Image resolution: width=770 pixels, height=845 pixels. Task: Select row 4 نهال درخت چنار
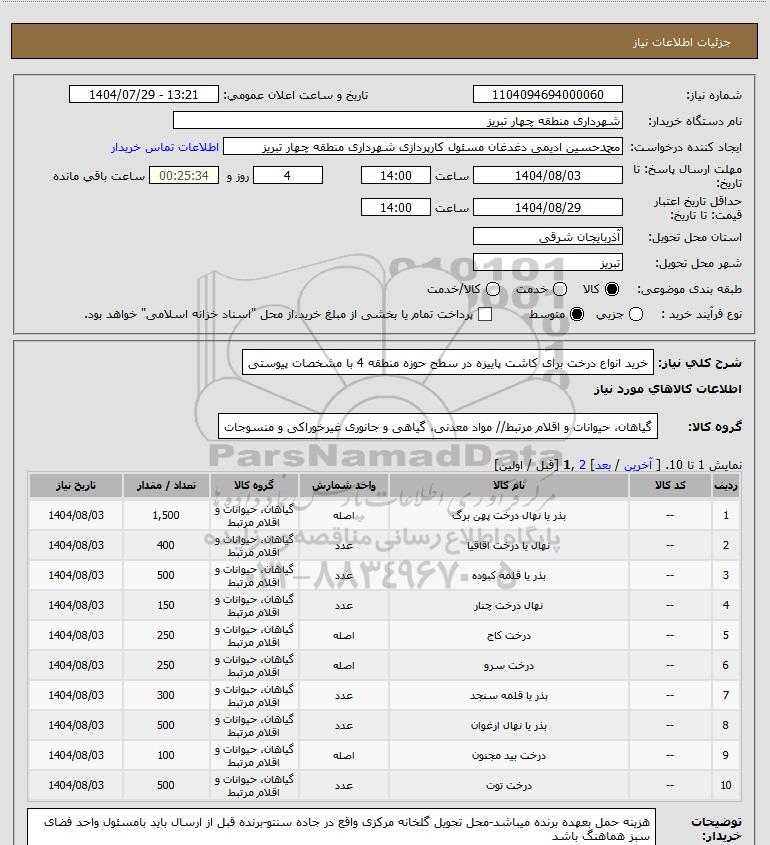tap(385, 605)
